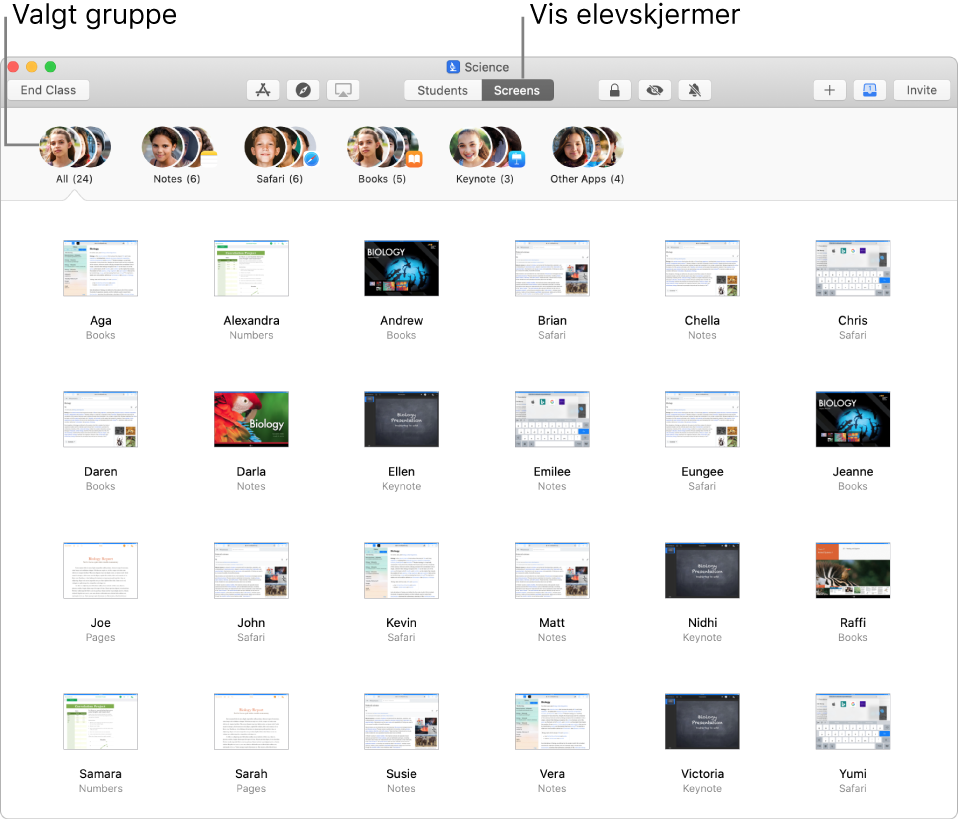
Task: Click the Invite button
Action: point(921,90)
